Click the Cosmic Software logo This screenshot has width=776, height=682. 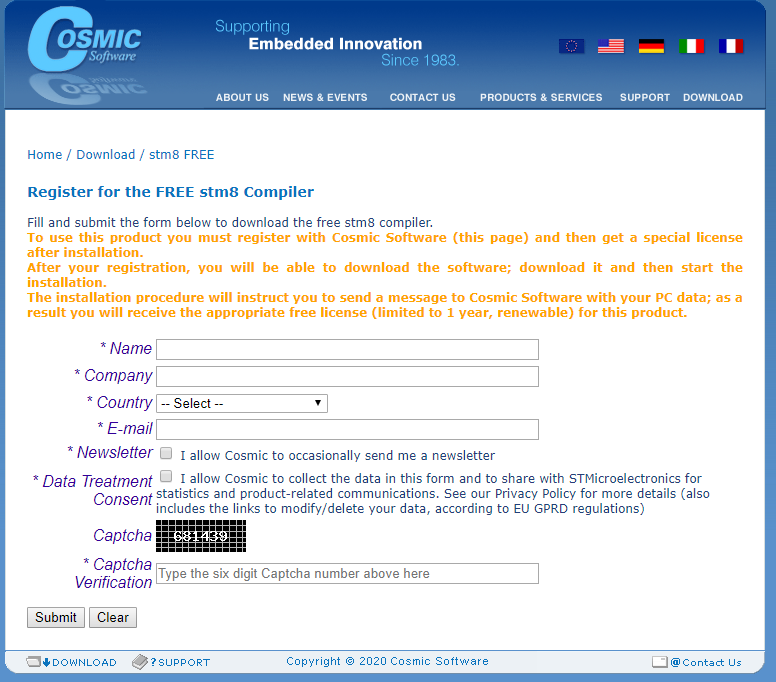(x=84, y=40)
